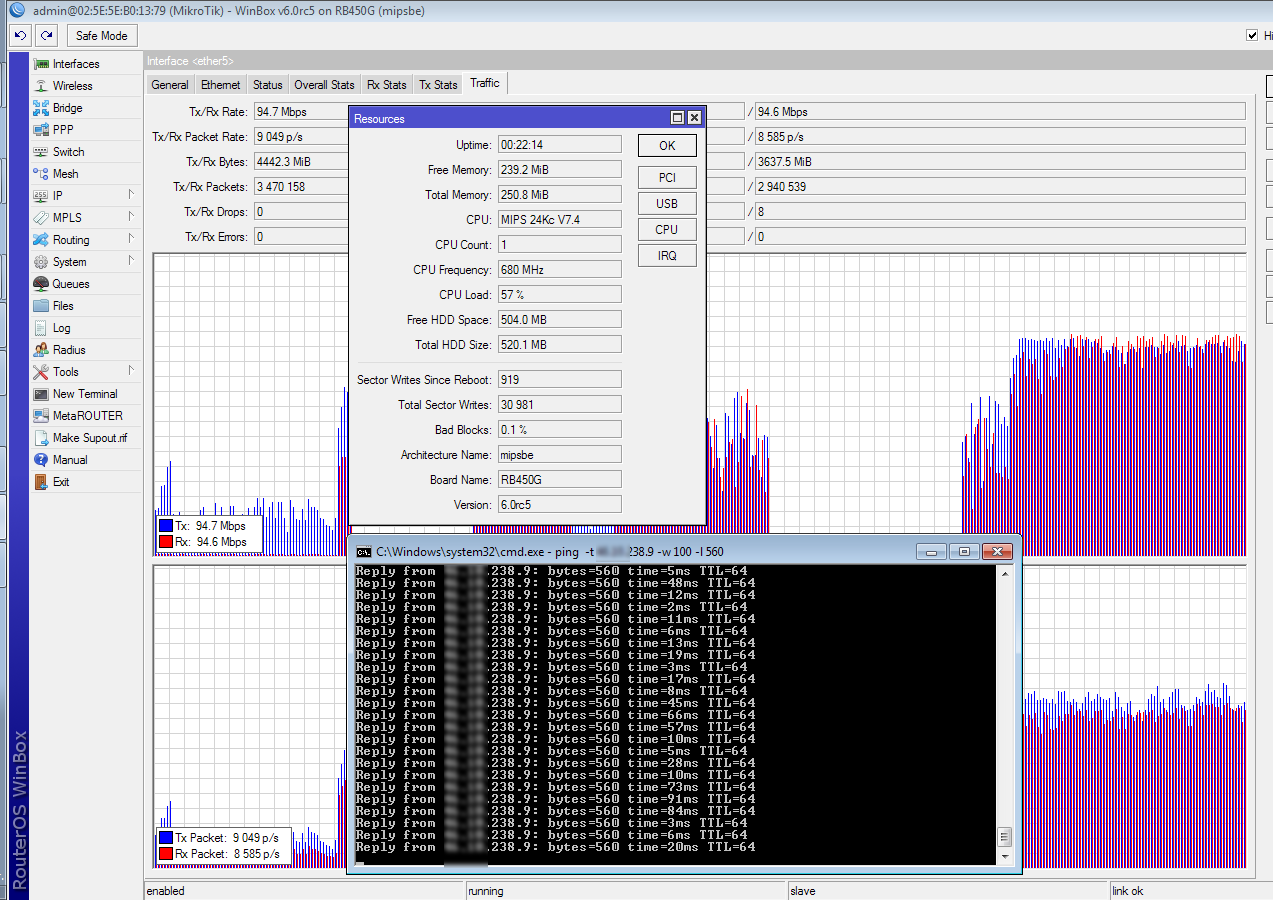Click the Interfaces icon in sidebar

(x=41, y=64)
